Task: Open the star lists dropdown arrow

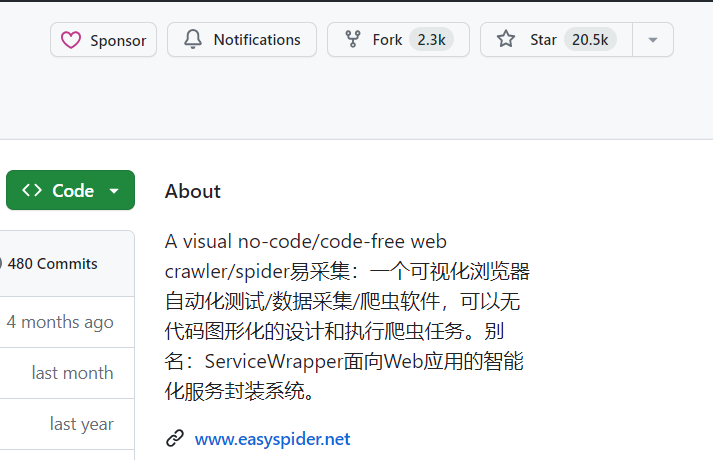Action: (x=653, y=40)
